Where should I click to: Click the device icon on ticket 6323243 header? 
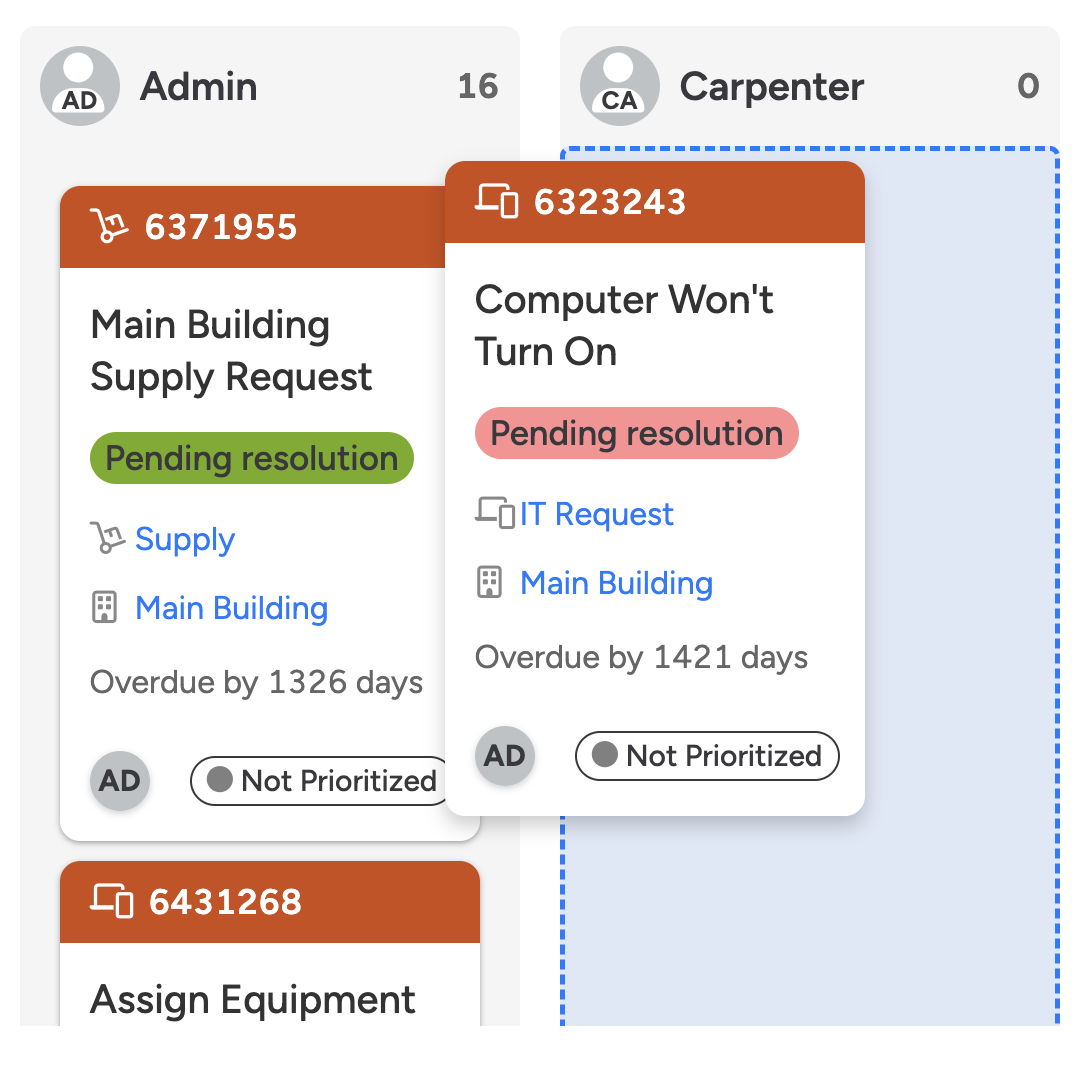(x=496, y=201)
